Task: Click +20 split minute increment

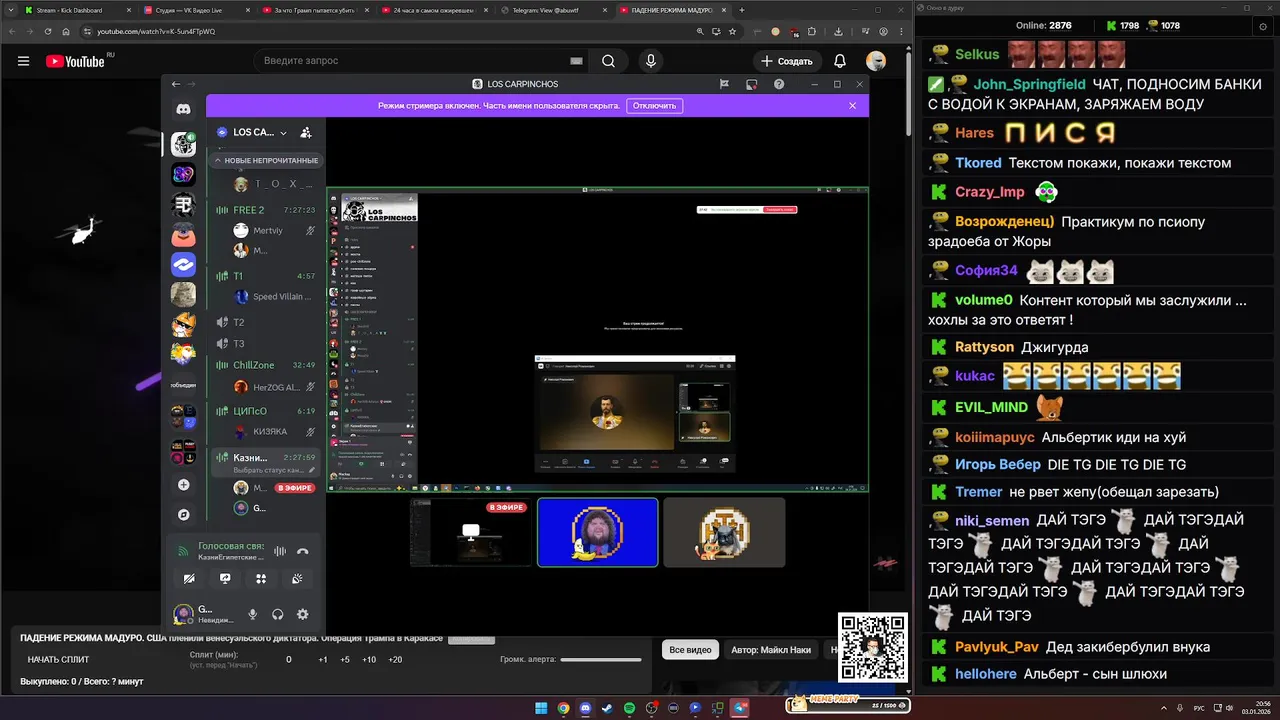Action: pos(395,659)
